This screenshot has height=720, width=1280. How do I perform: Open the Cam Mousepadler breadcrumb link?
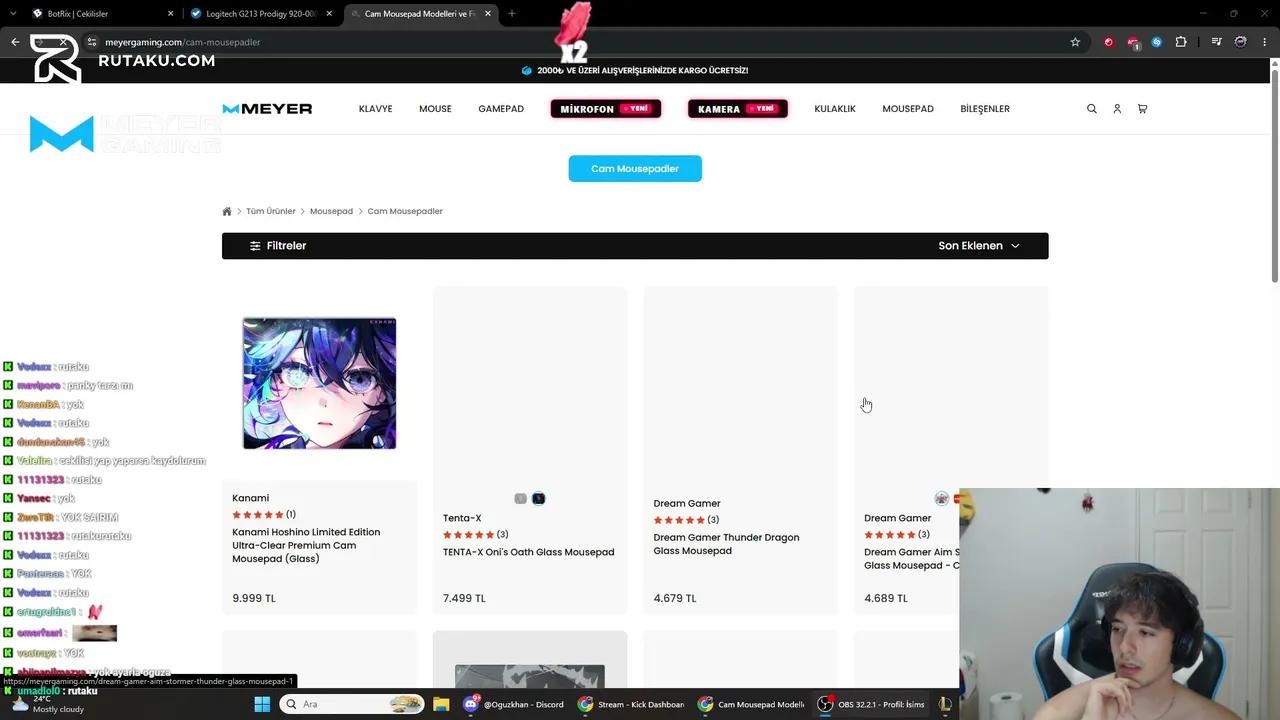(x=405, y=211)
